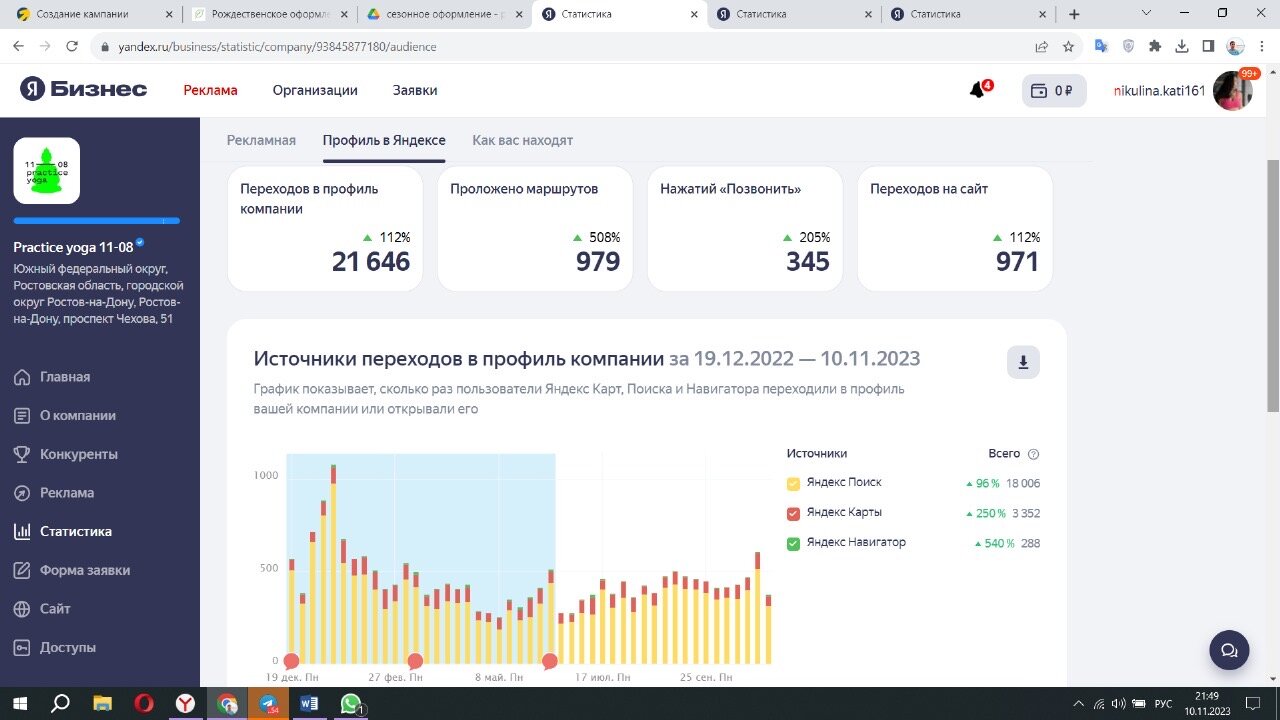Open Opera in the taskbar
The width and height of the screenshot is (1280, 720).
tap(144, 704)
